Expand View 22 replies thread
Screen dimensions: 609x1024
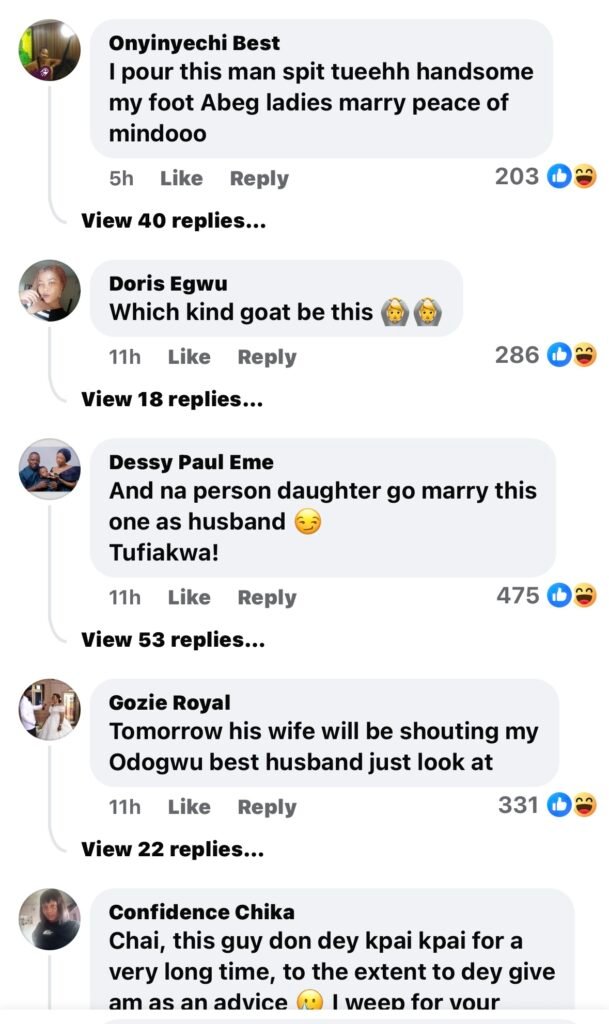pyautogui.click(x=172, y=849)
